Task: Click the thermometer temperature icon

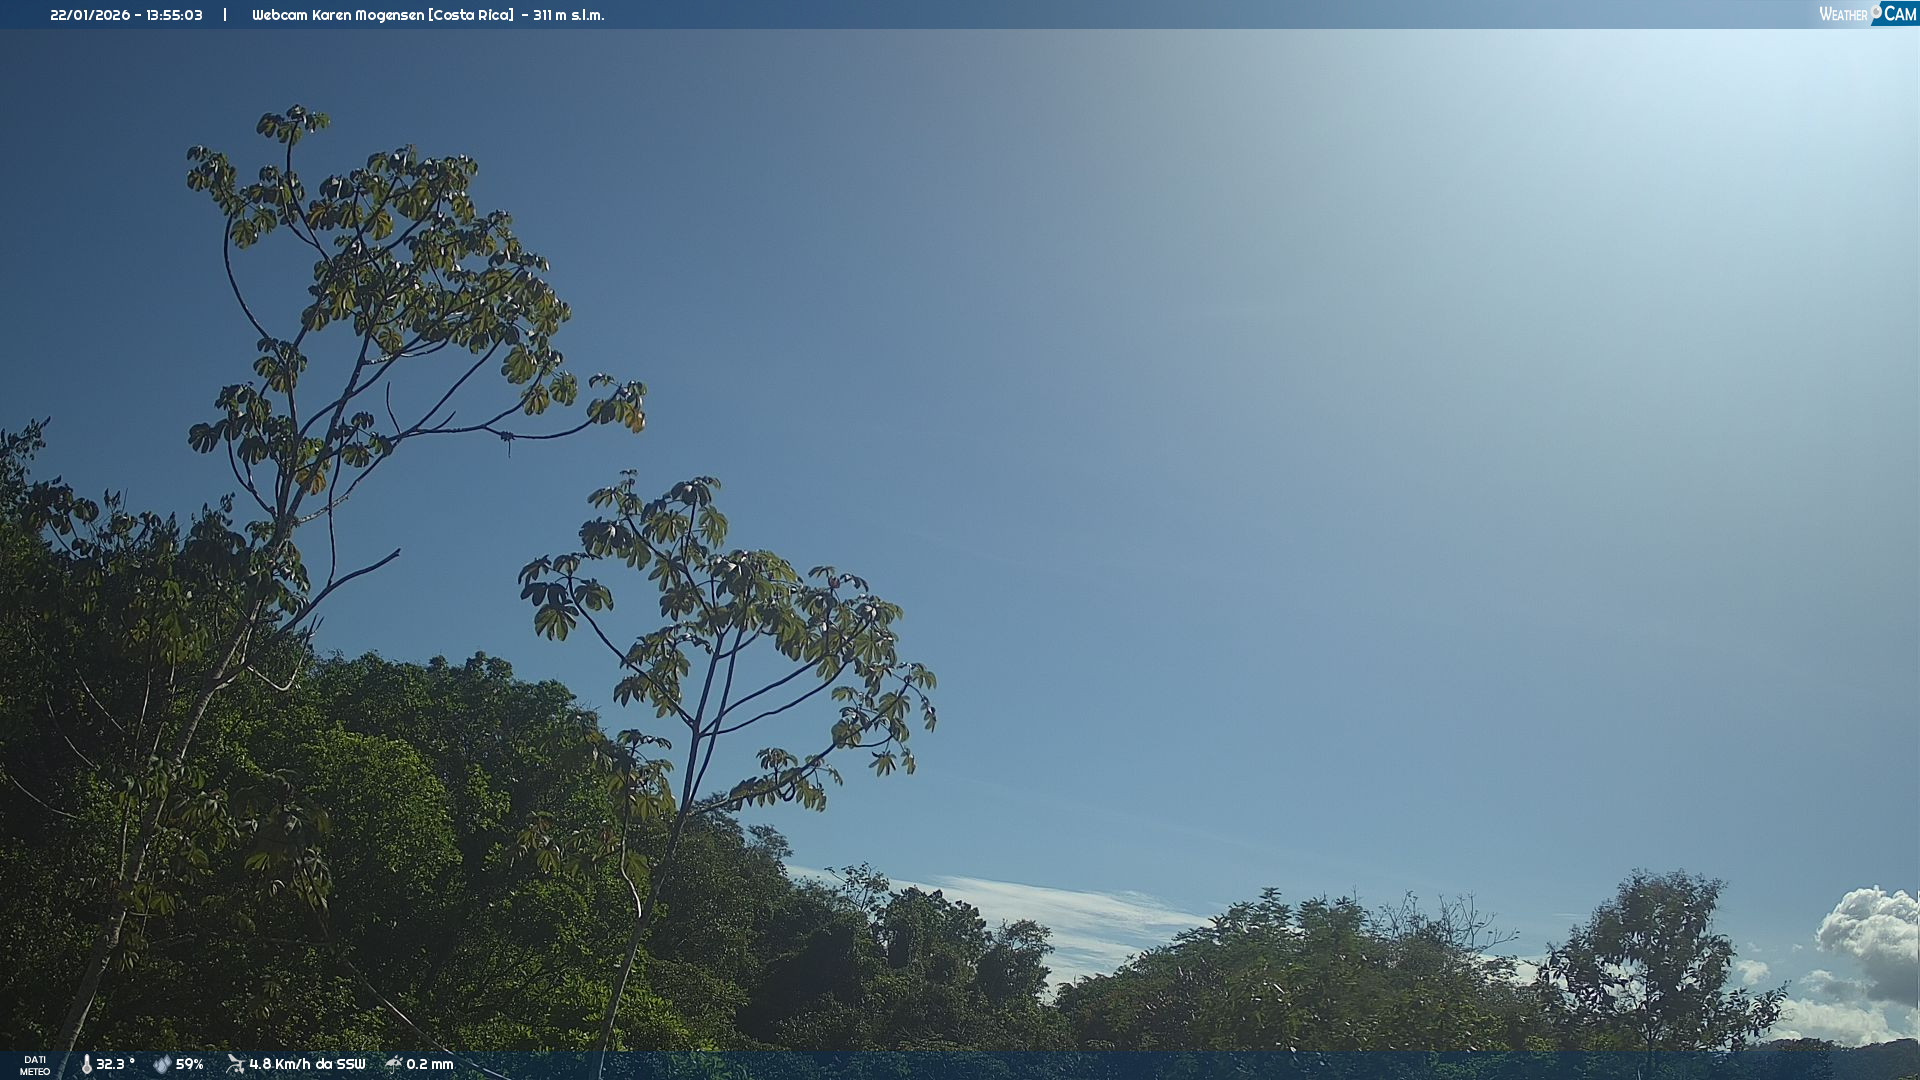Action: 87,1065
